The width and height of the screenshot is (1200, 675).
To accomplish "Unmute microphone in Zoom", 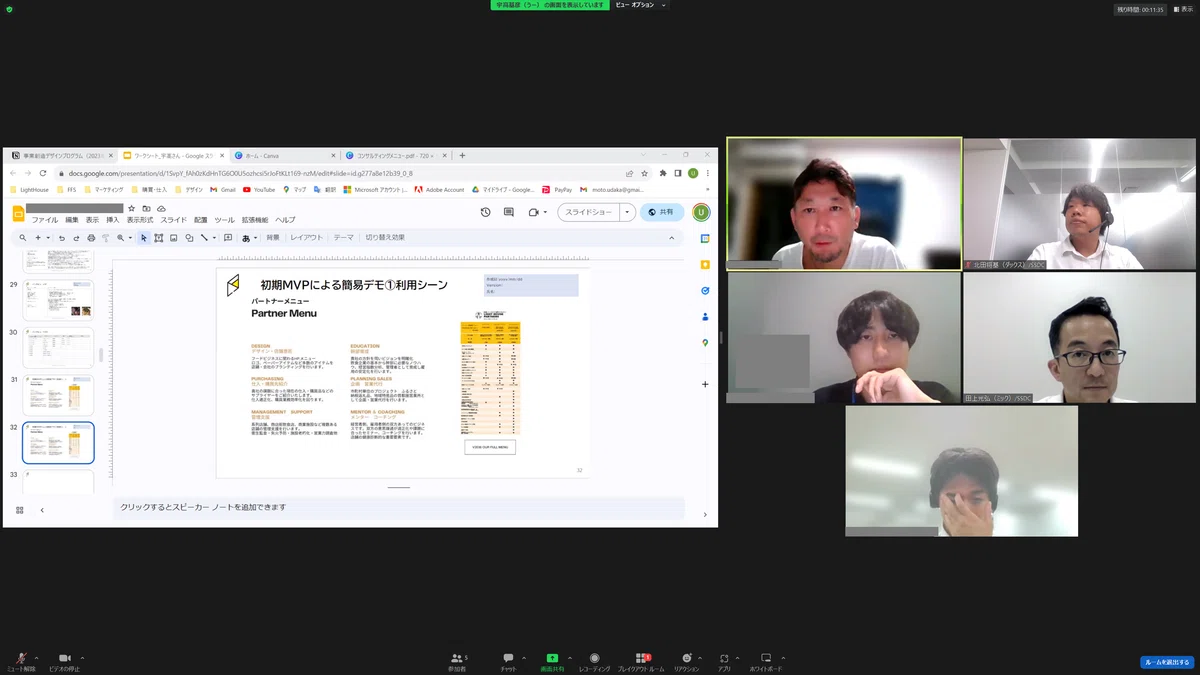I will [x=21, y=660].
